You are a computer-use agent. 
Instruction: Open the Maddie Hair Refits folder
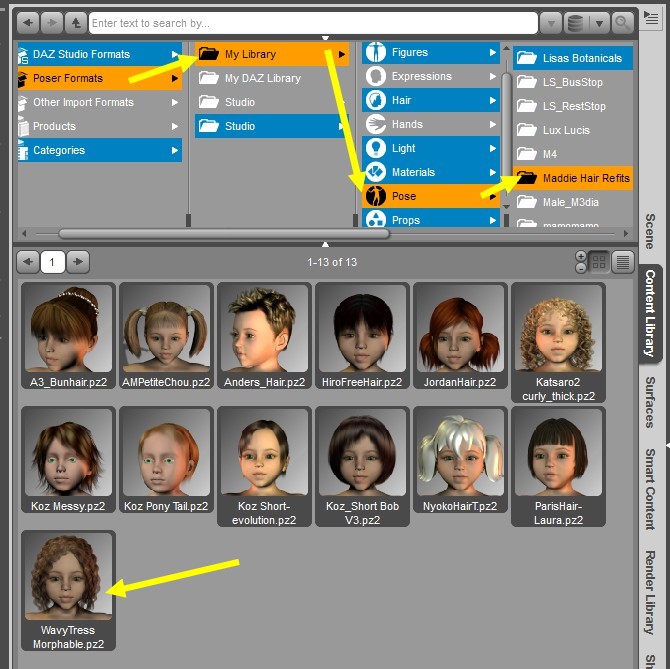(x=573, y=178)
